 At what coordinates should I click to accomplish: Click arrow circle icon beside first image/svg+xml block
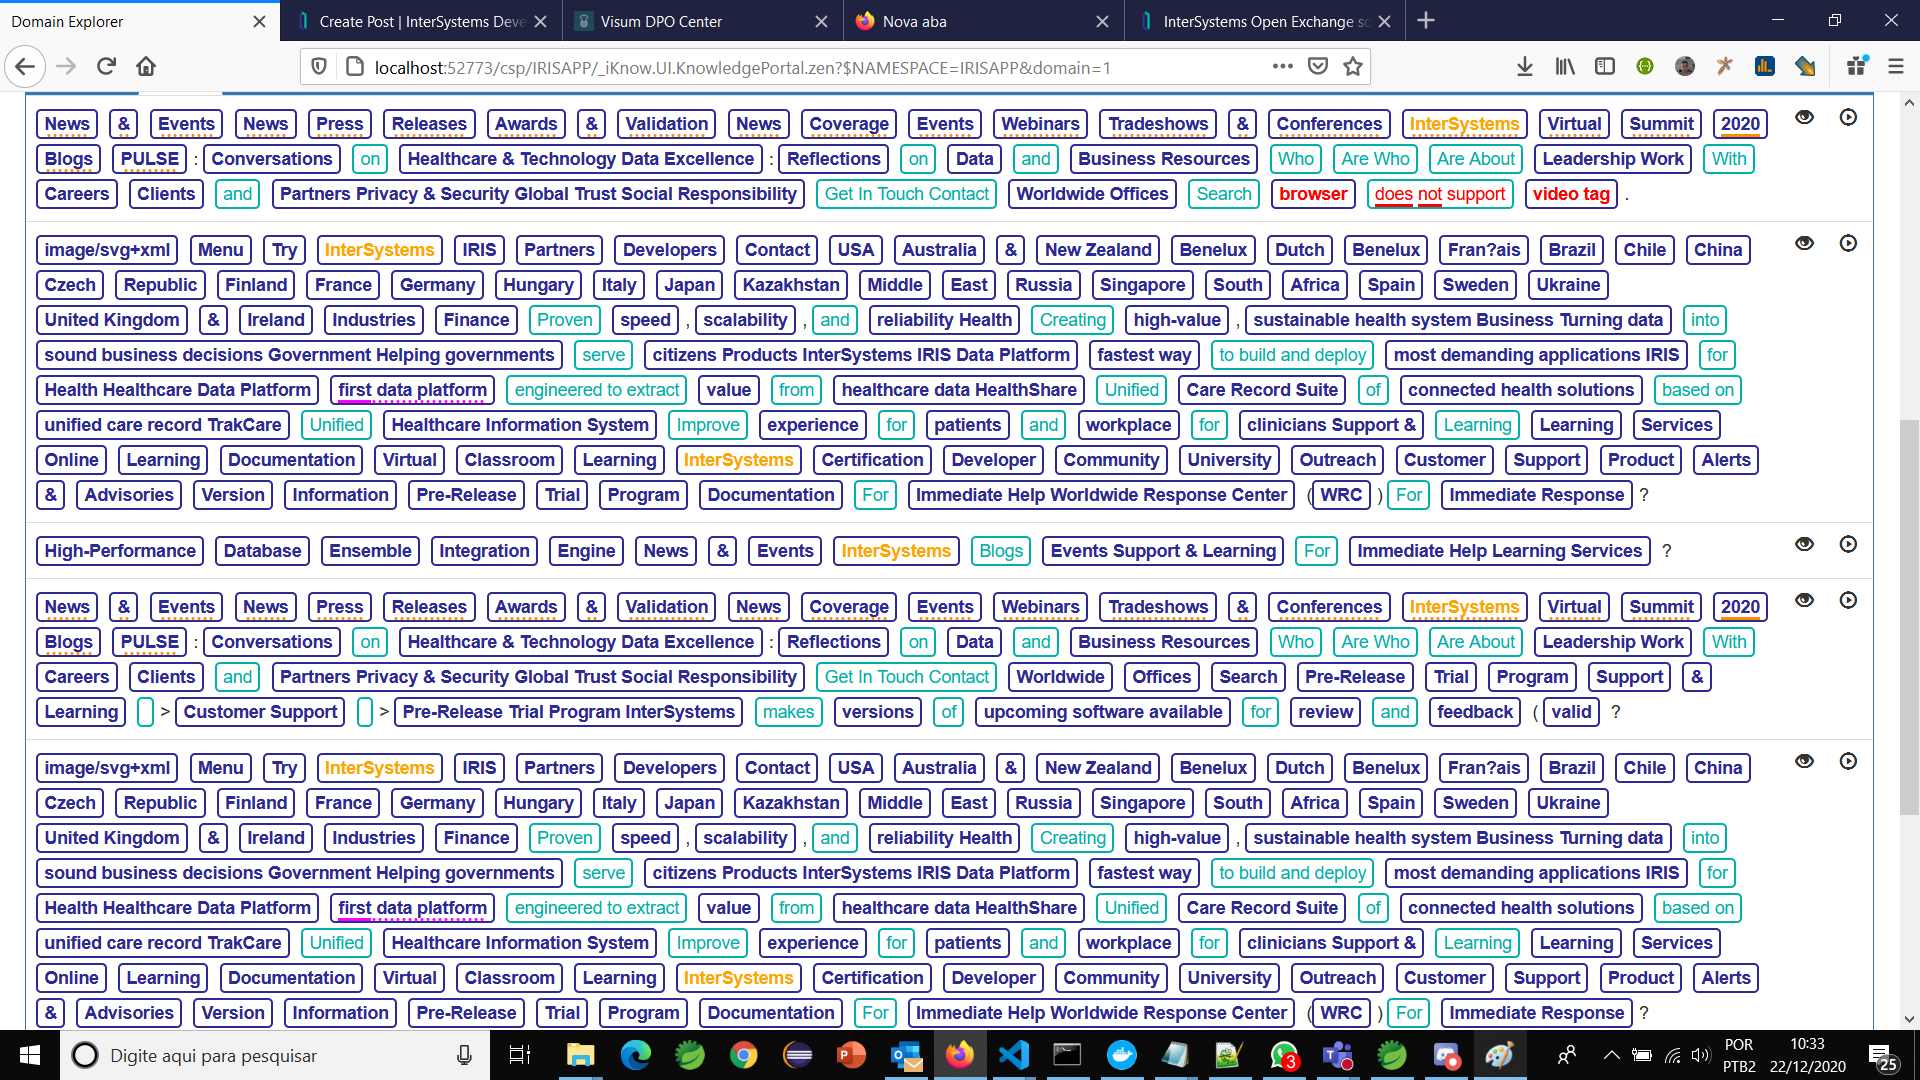click(x=1848, y=243)
